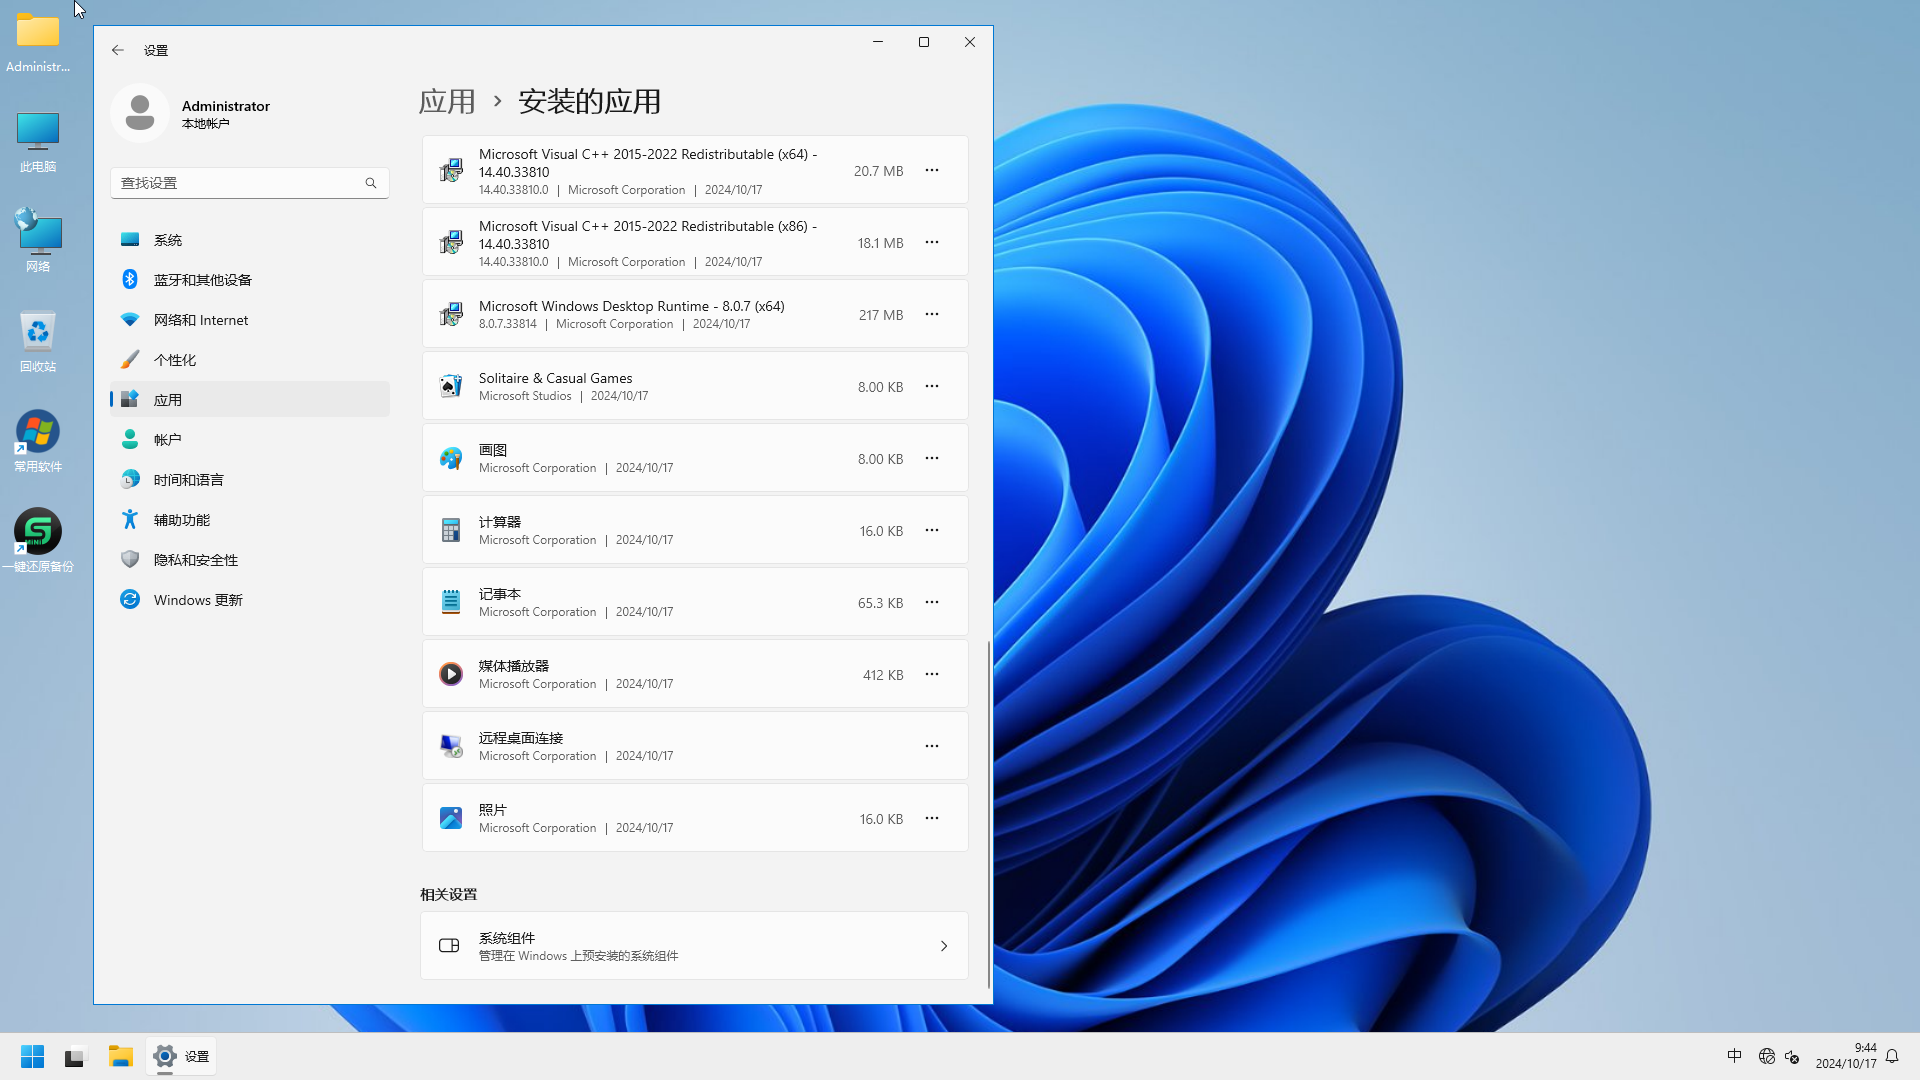Image resolution: width=1920 pixels, height=1080 pixels.
Task: Select the 回收站 recycle bin icon
Action: tap(38, 341)
